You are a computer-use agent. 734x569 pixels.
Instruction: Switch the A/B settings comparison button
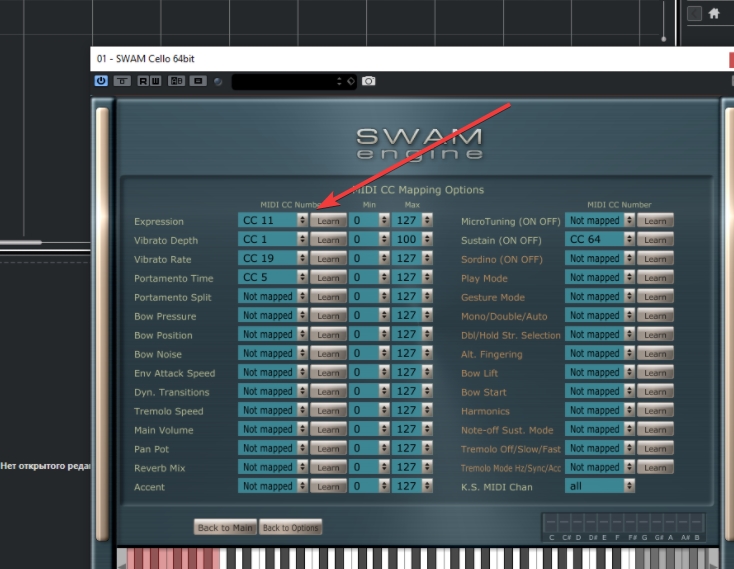click(x=176, y=81)
